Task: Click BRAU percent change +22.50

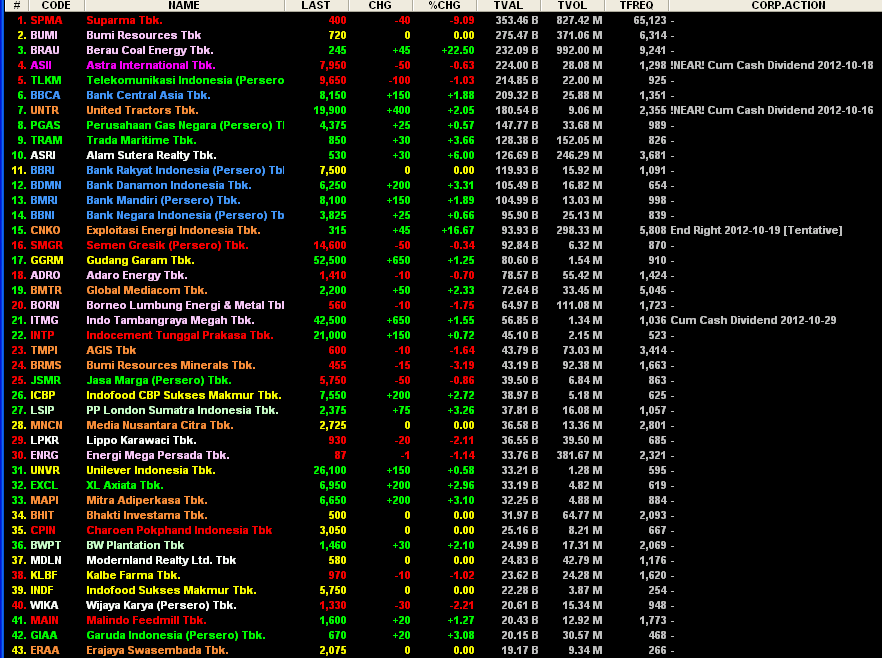Action: (x=458, y=50)
